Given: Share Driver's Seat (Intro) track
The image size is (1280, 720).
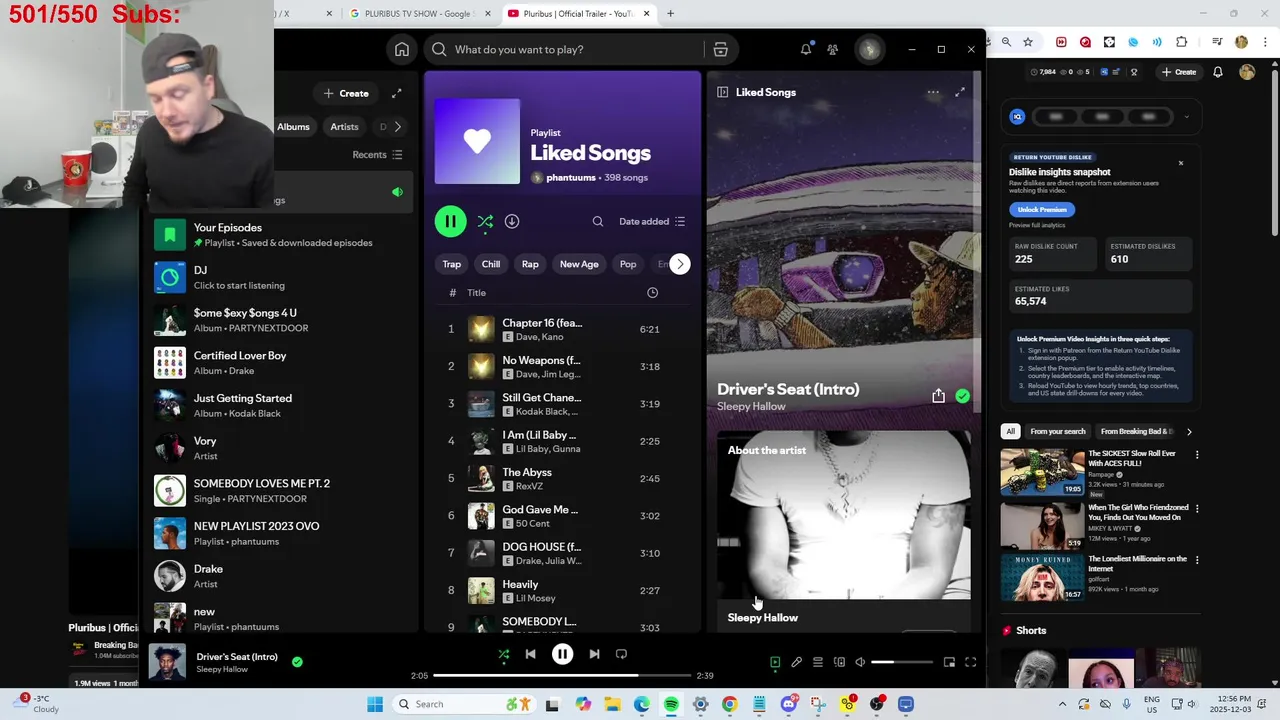Looking at the screenshot, I should 938,396.
